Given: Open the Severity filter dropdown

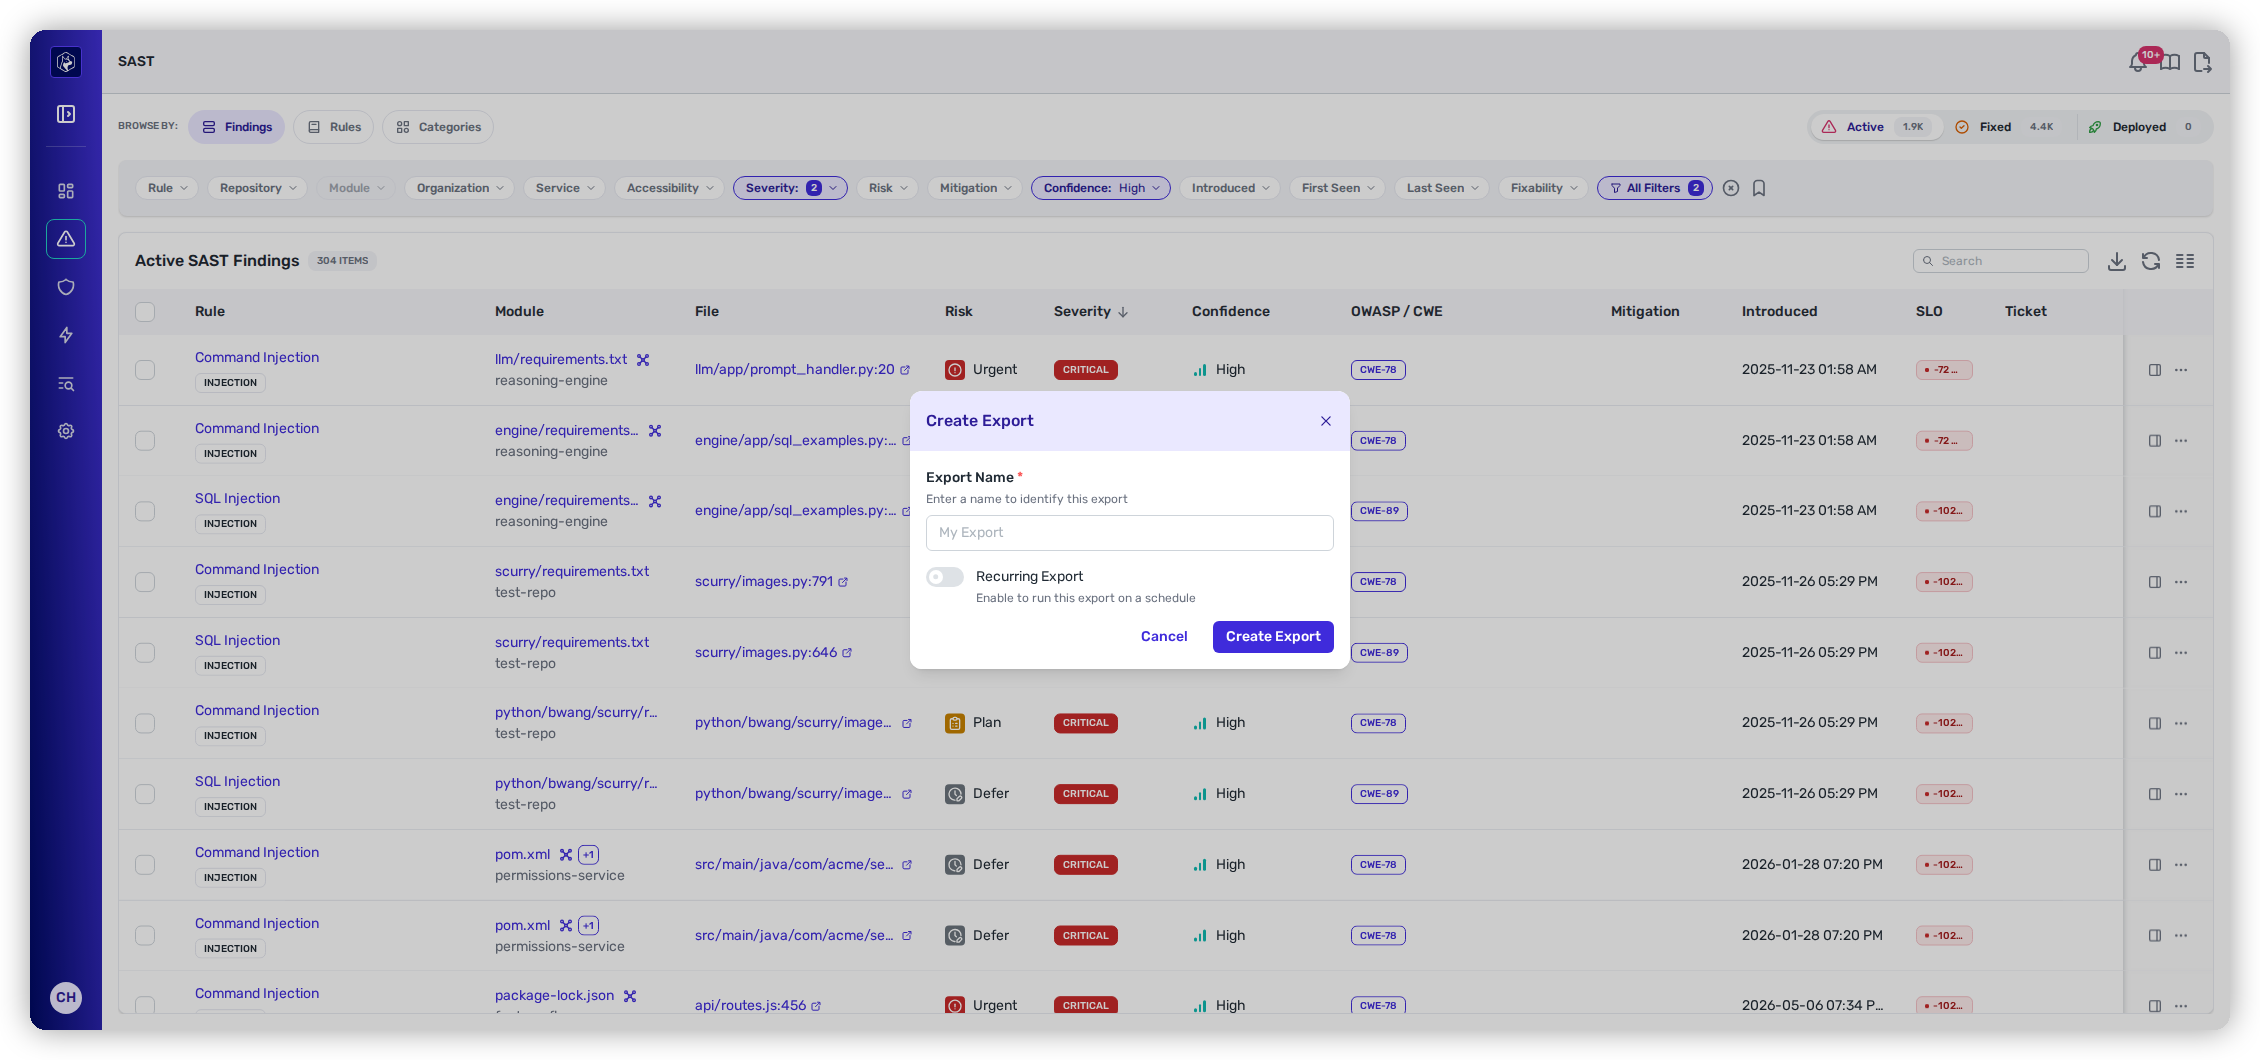Looking at the screenshot, I should (790, 188).
